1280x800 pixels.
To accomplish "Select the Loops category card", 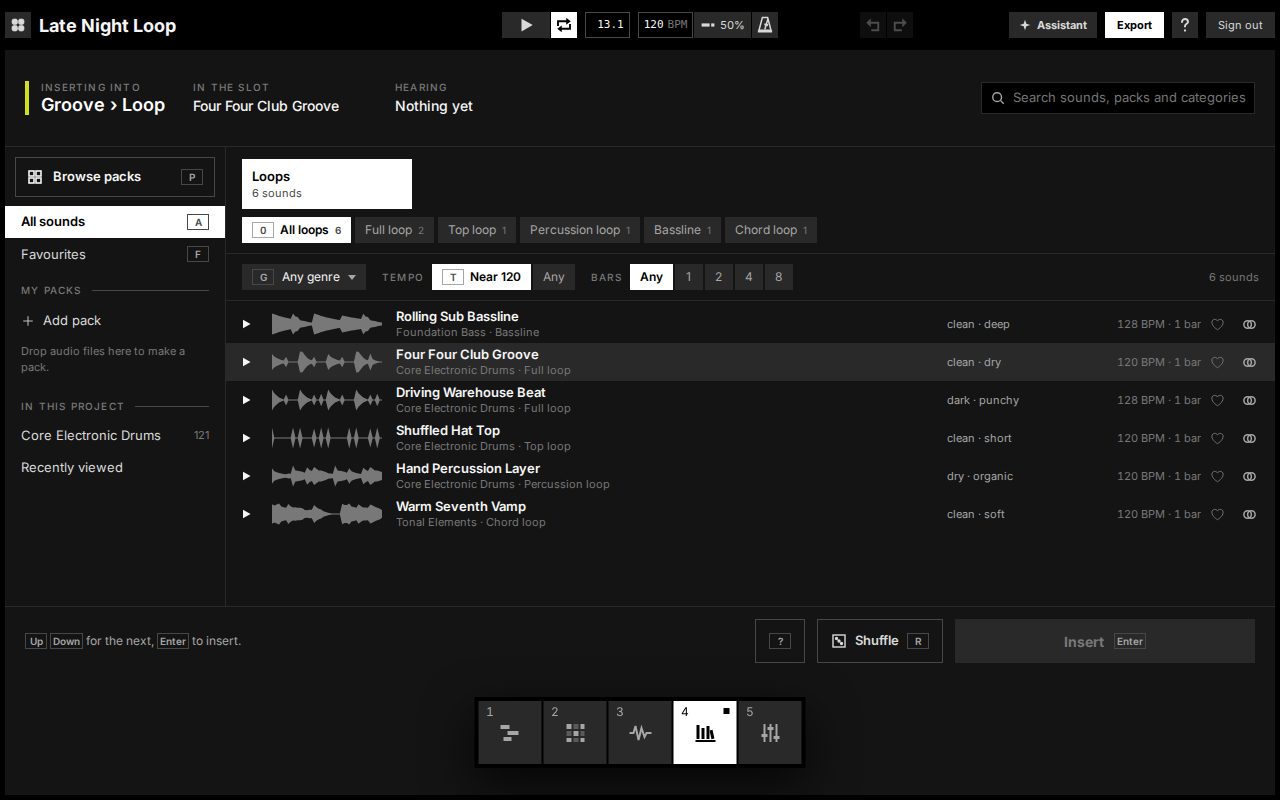I will click(x=327, y=184).
